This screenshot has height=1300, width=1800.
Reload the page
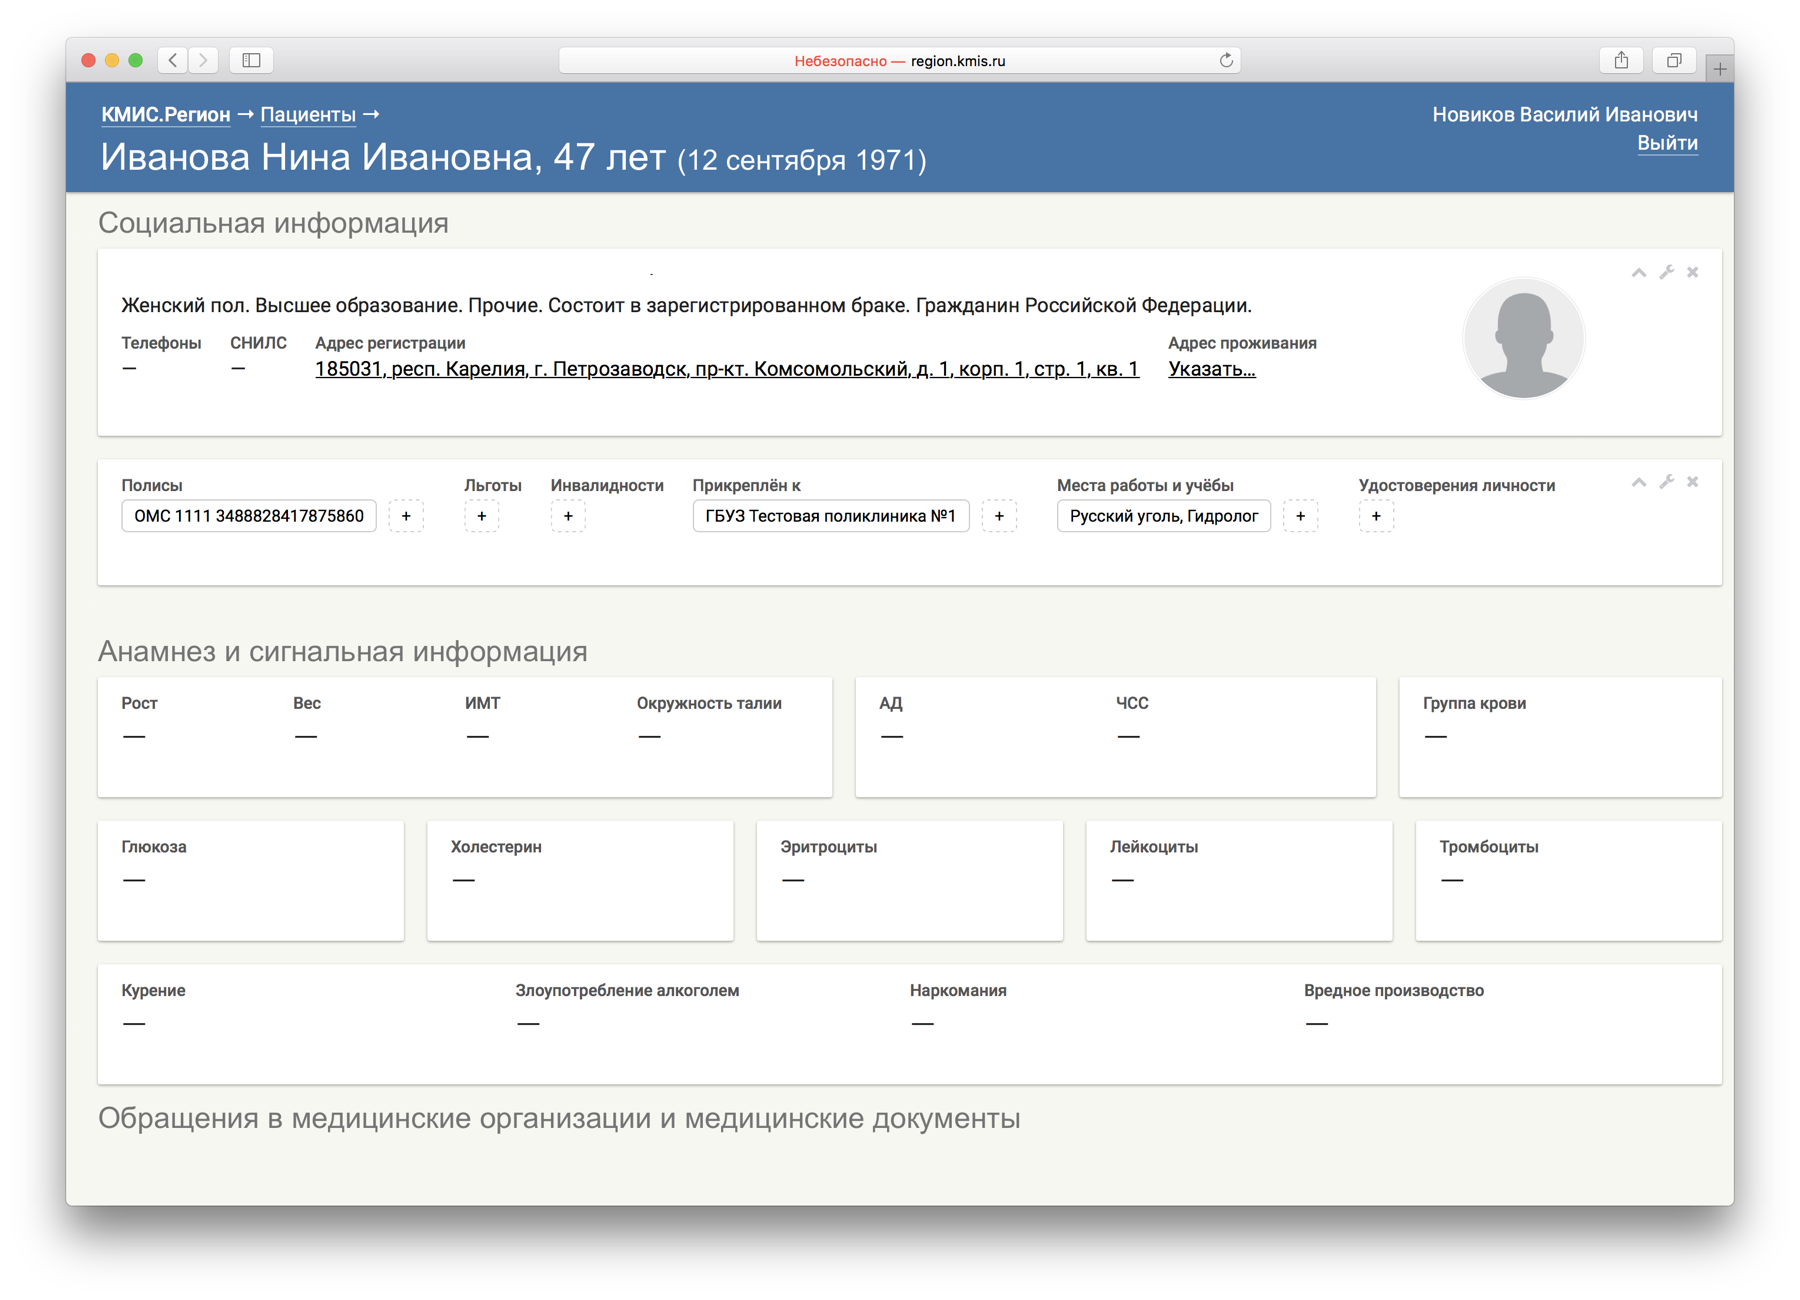[1226, 60]
